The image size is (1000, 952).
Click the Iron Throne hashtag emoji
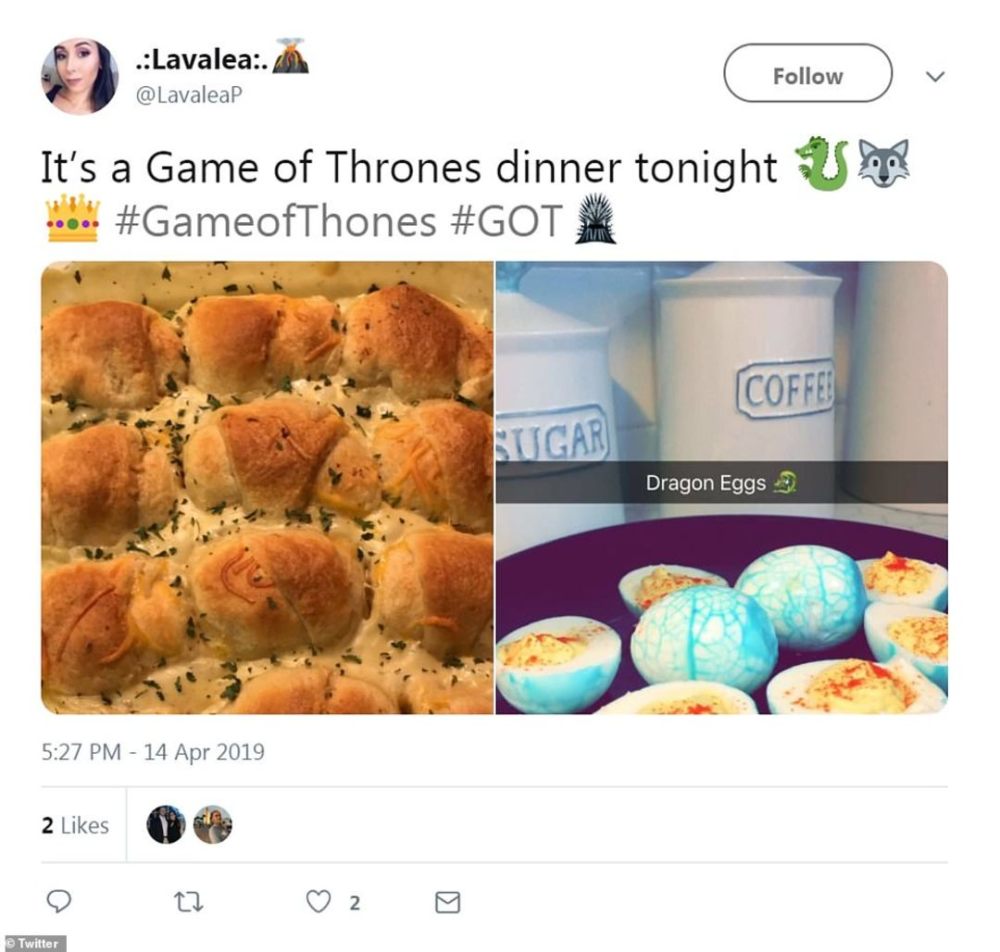(x=594, y=219)
